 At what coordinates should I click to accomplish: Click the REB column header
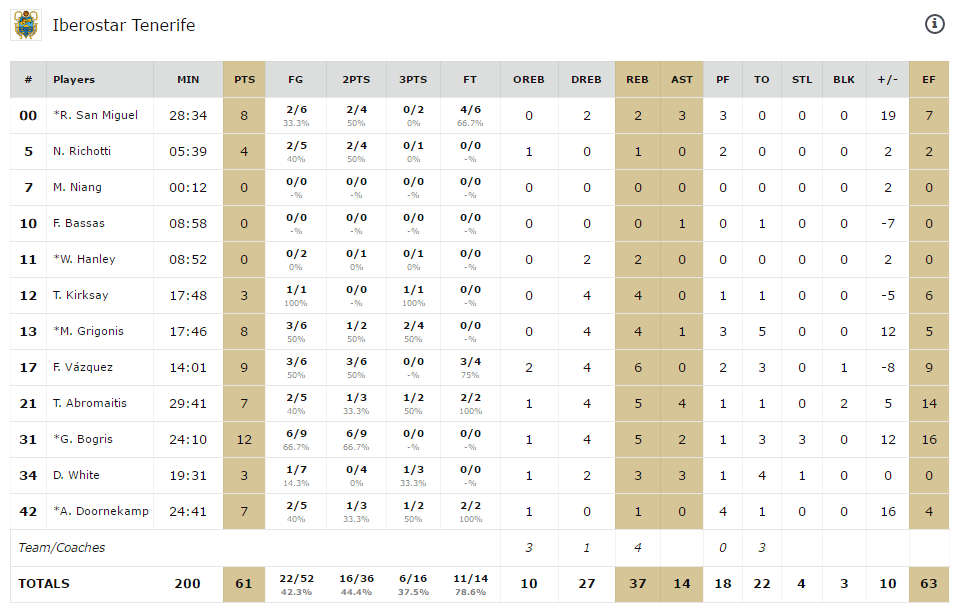(x=637, y=79)
